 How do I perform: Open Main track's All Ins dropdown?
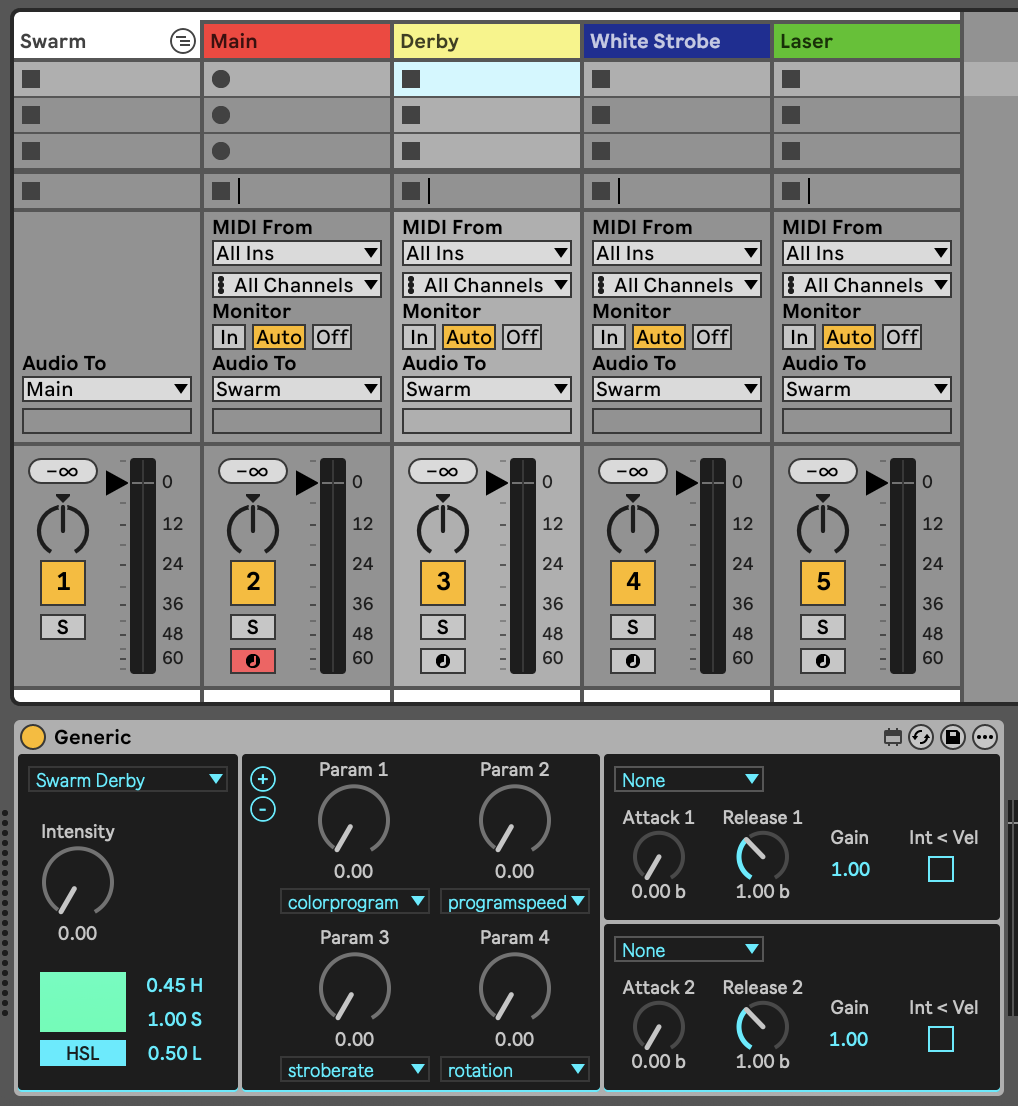[297, 254]
